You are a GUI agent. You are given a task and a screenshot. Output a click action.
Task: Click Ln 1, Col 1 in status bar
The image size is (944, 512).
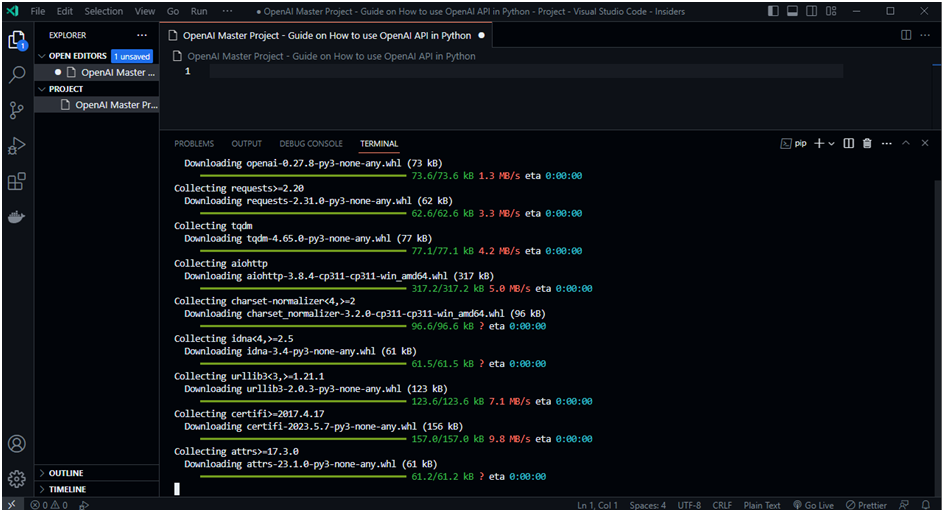point(597,505)
